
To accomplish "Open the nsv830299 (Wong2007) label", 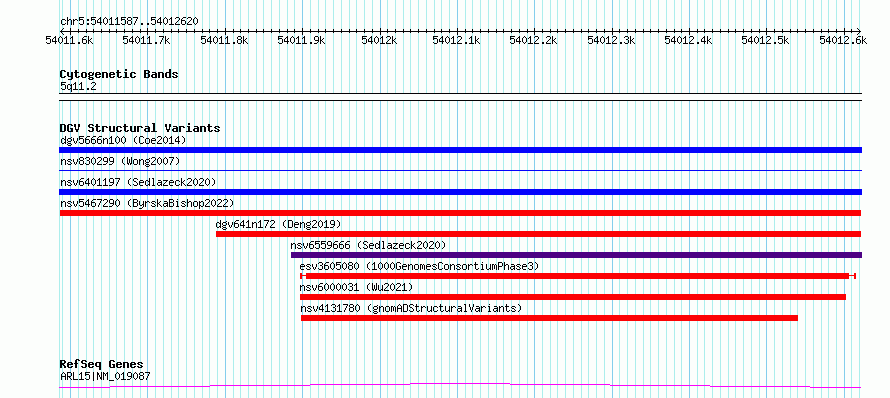I will pyautogui.click(x=120, y=161).
